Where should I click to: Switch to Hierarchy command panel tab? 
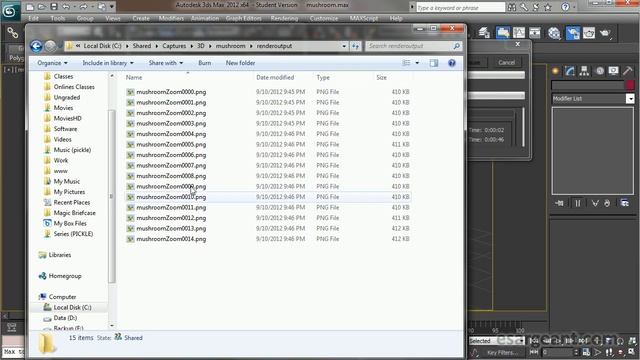[584, 71]
